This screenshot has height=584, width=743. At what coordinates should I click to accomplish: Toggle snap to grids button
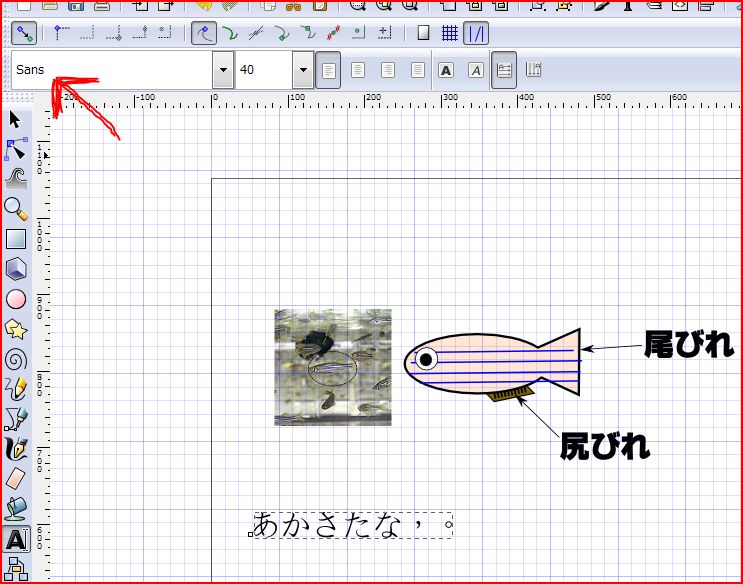450,33
